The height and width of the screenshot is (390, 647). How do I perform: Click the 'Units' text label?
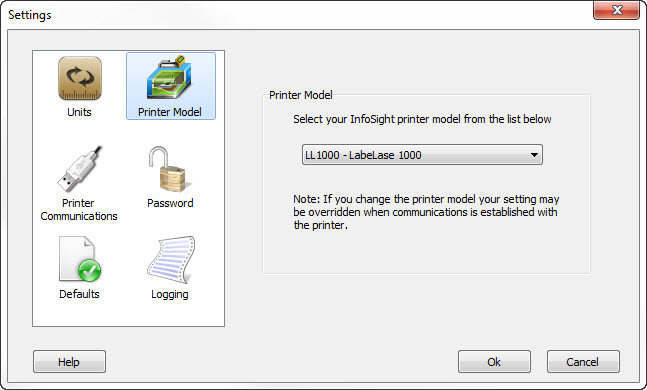pyautogui.click(x=79, y=112)
